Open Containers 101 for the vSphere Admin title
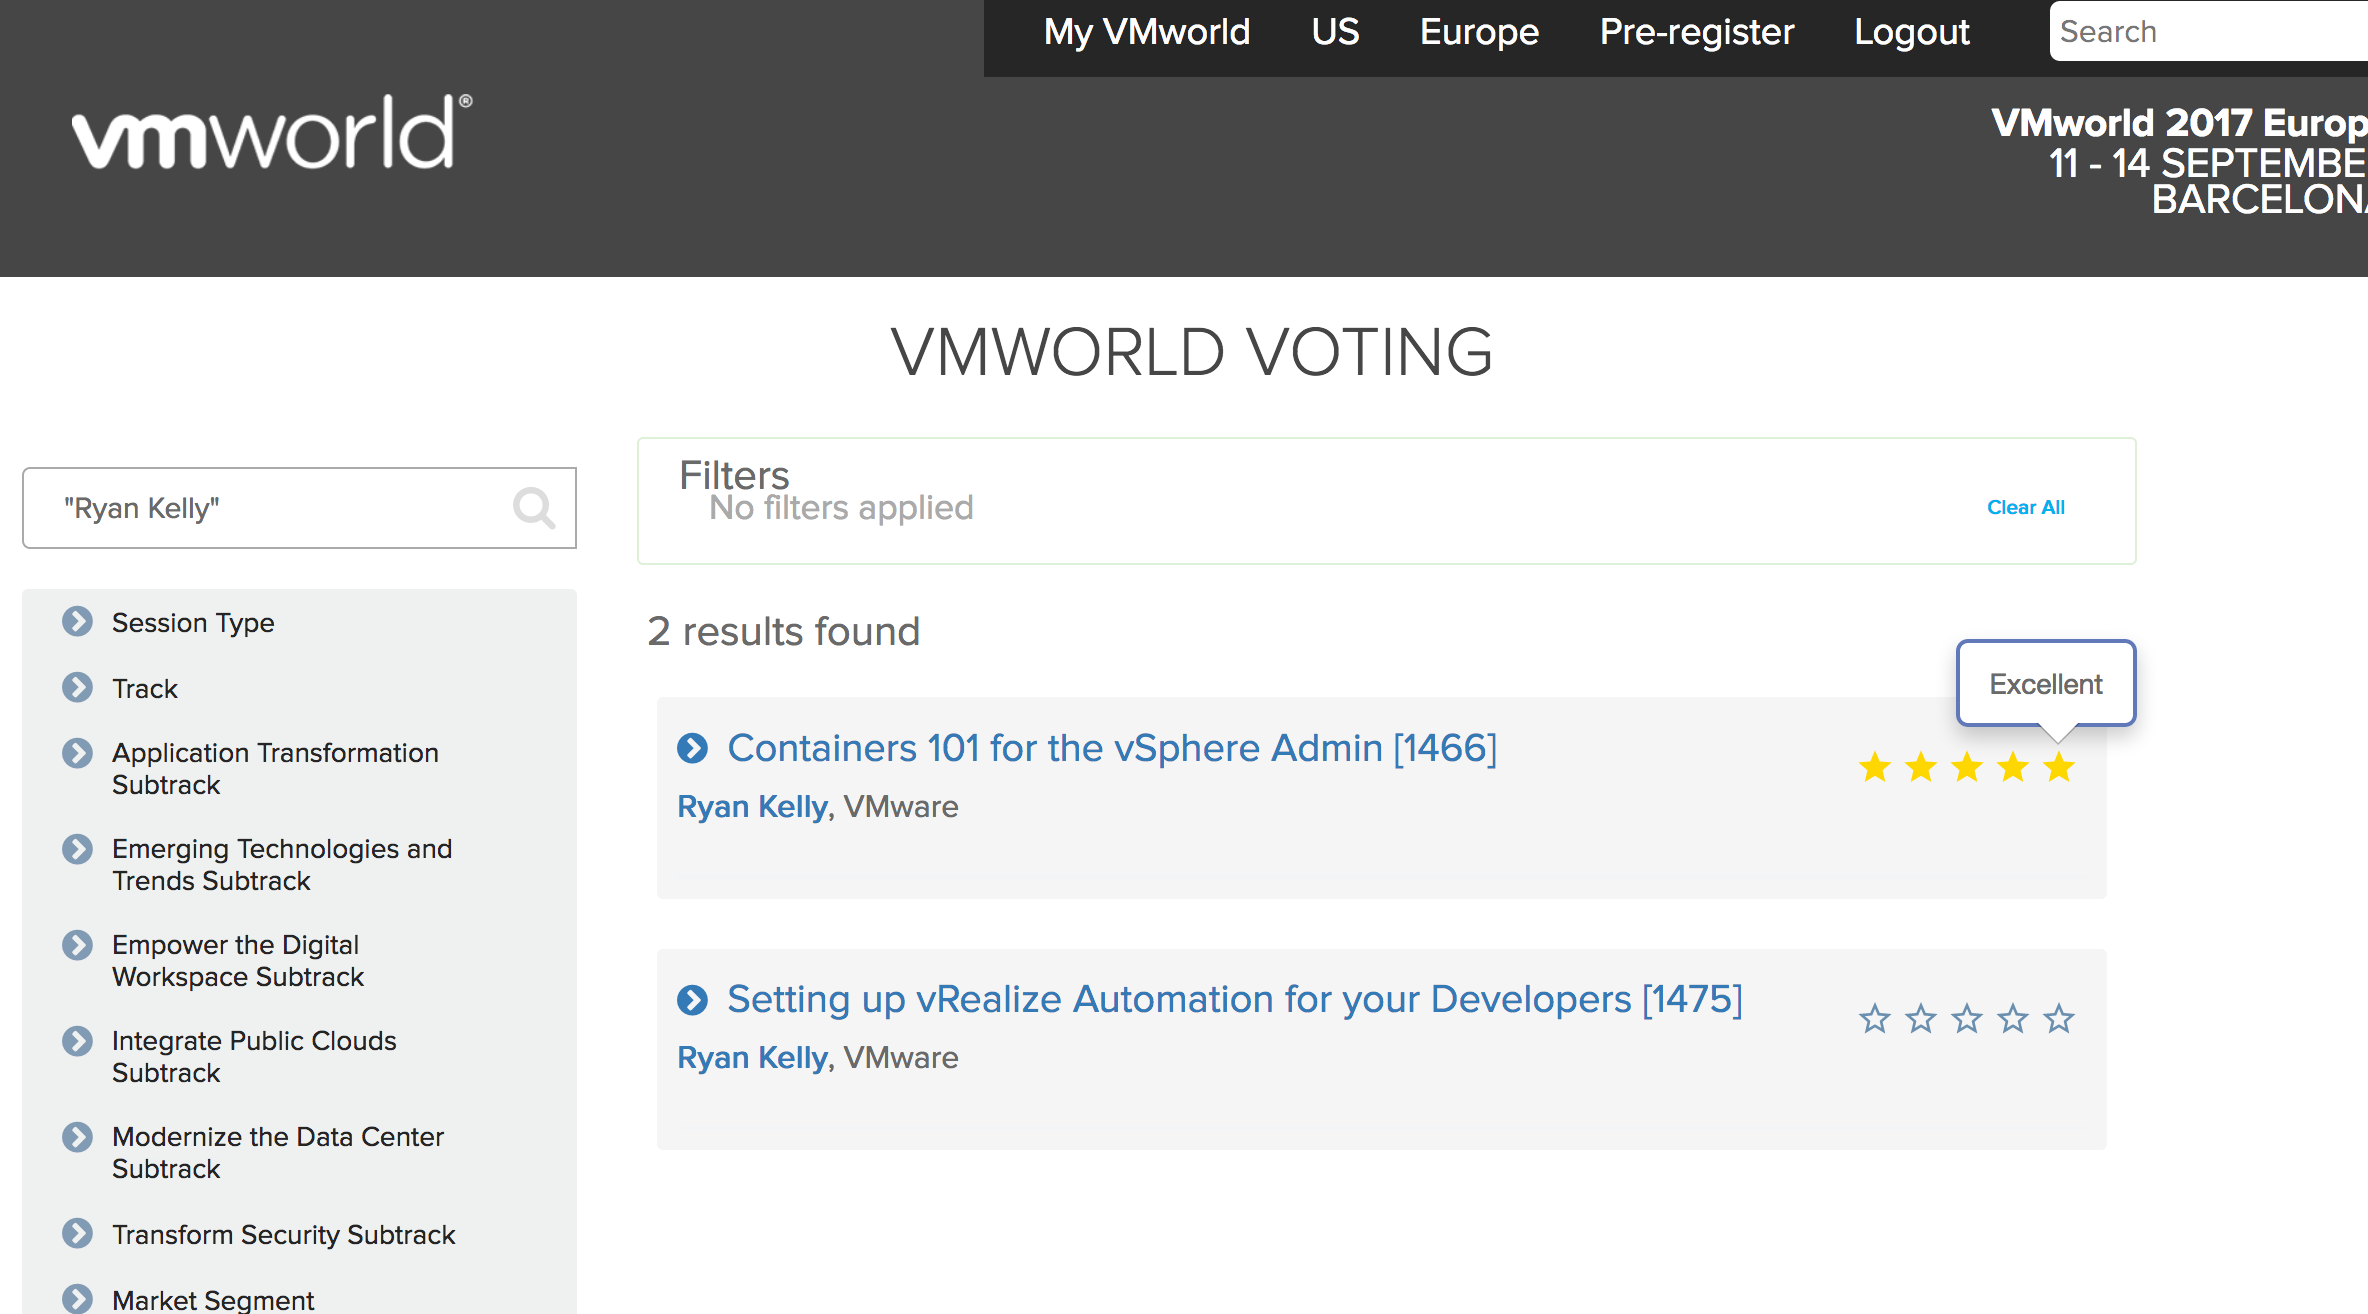This screenshot has height=1314, width=2368. coord(1111,748)
